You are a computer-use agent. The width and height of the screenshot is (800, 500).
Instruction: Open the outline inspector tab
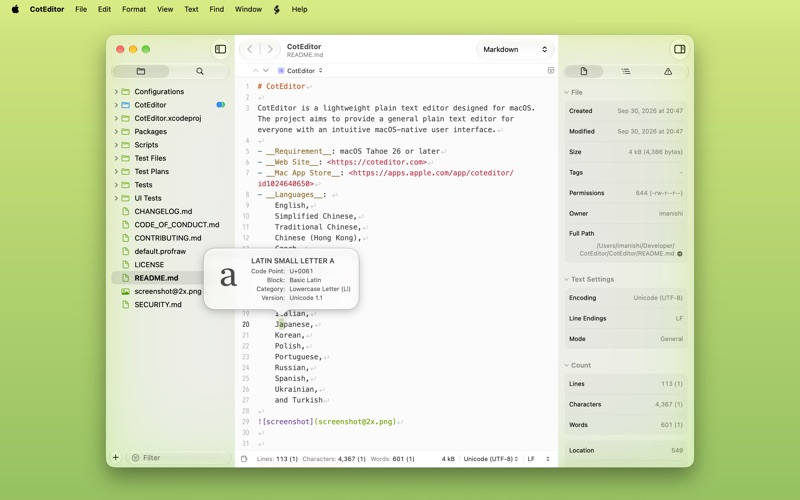[x=626, y=71]
